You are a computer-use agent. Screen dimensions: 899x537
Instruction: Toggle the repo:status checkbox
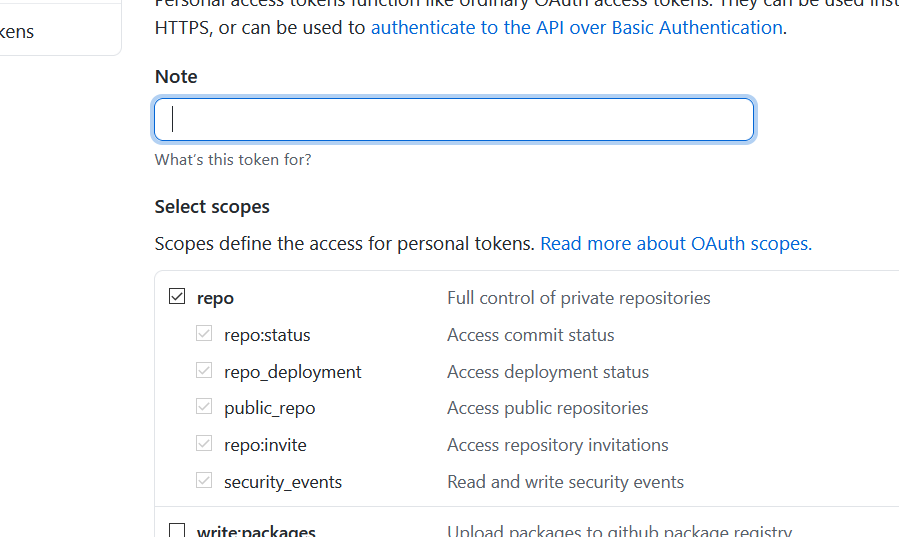click(204, 334)
